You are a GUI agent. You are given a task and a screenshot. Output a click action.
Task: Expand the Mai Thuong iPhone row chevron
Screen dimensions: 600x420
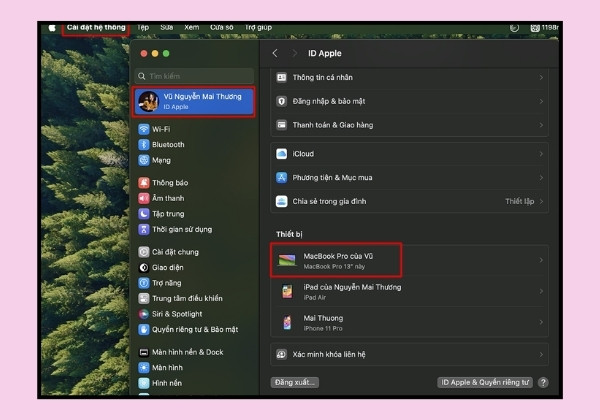pyautogui.click(x=541, y=322)
